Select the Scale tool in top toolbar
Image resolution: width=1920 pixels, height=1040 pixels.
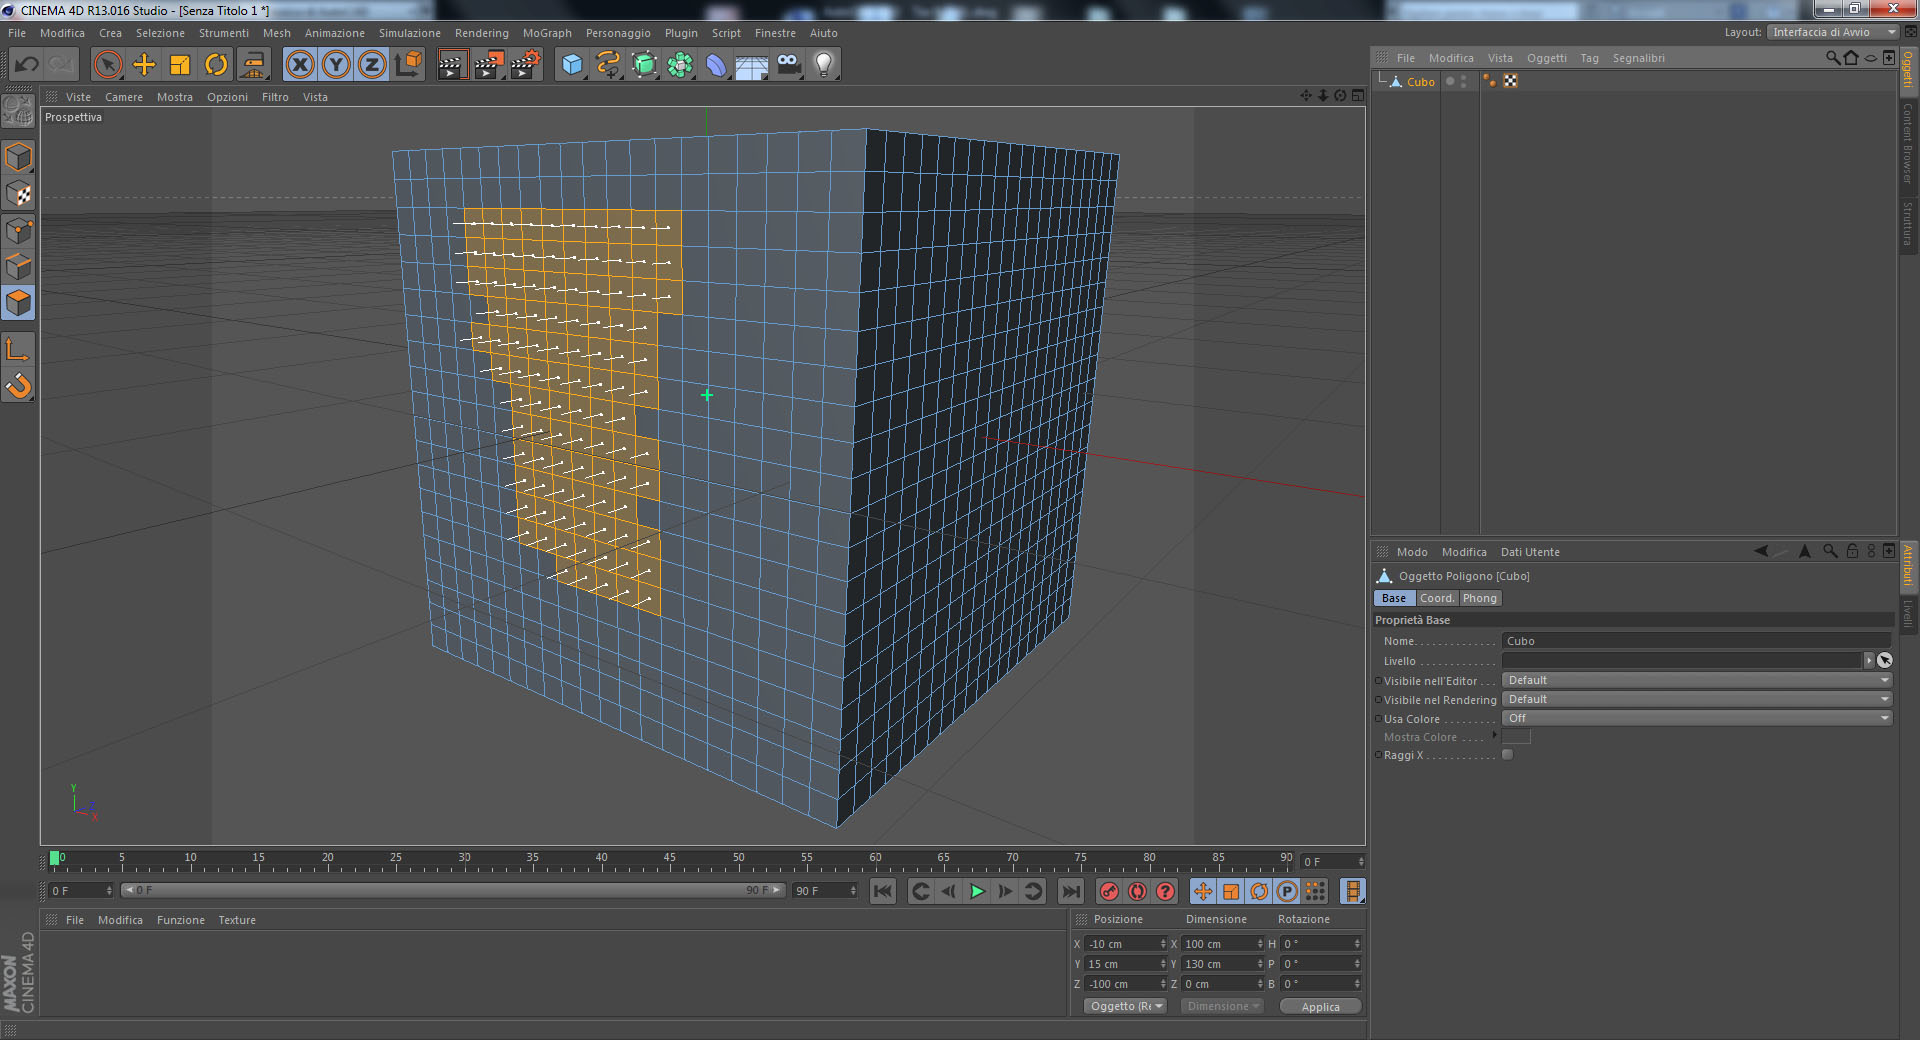point(180,65)
